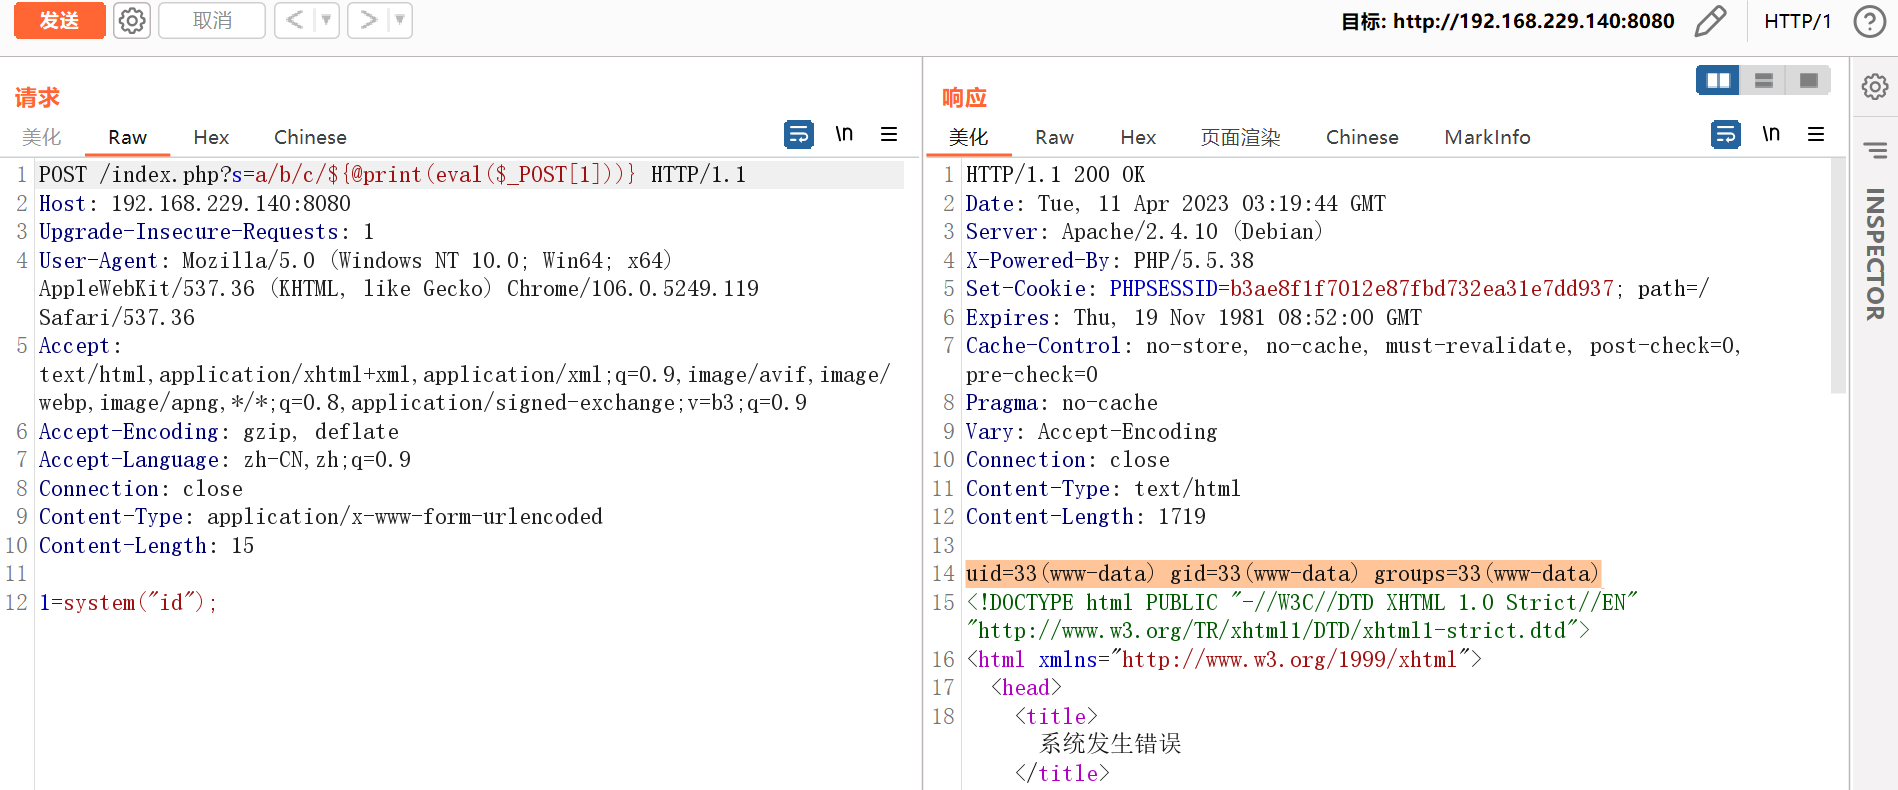This screenshot has height=790, width=1898.
Task: Select the request Chinese tab
Action: tap(310, 137)
